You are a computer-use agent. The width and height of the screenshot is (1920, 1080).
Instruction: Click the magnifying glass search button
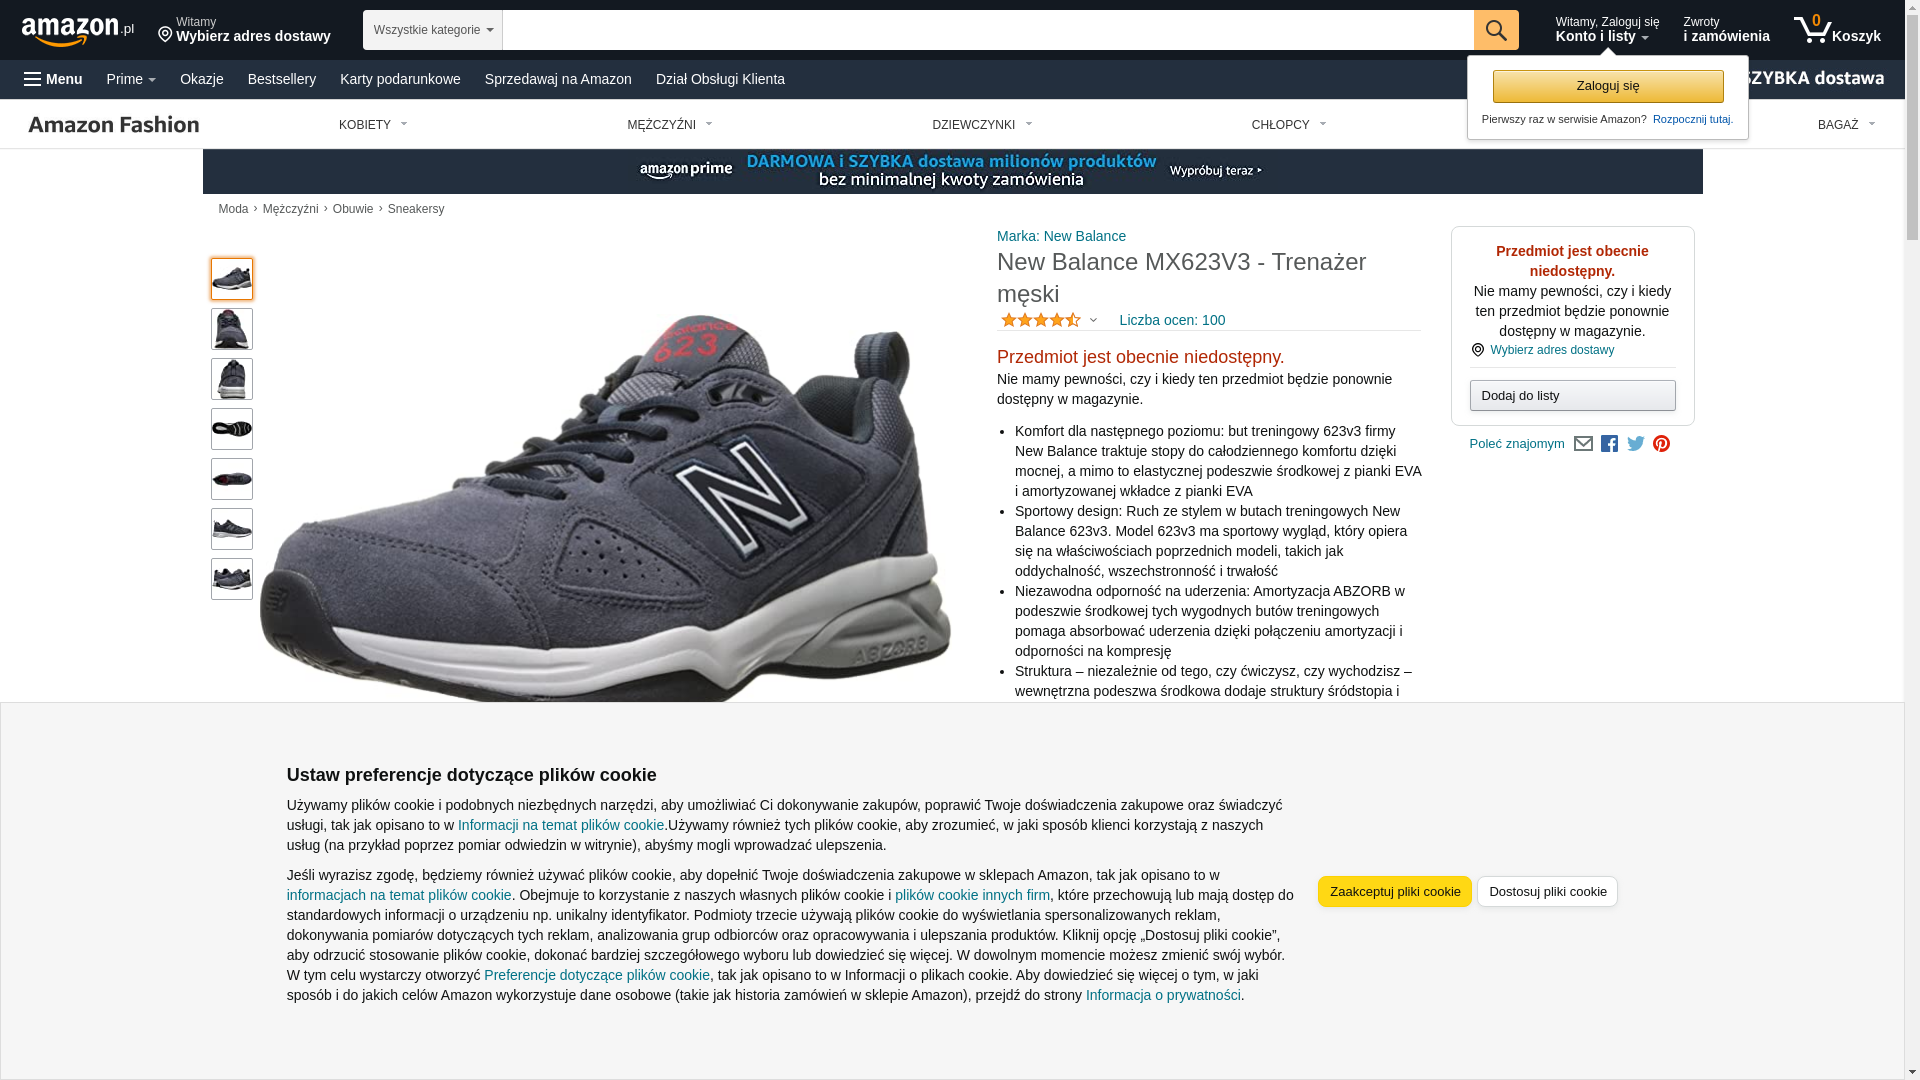pos(1496,30)
